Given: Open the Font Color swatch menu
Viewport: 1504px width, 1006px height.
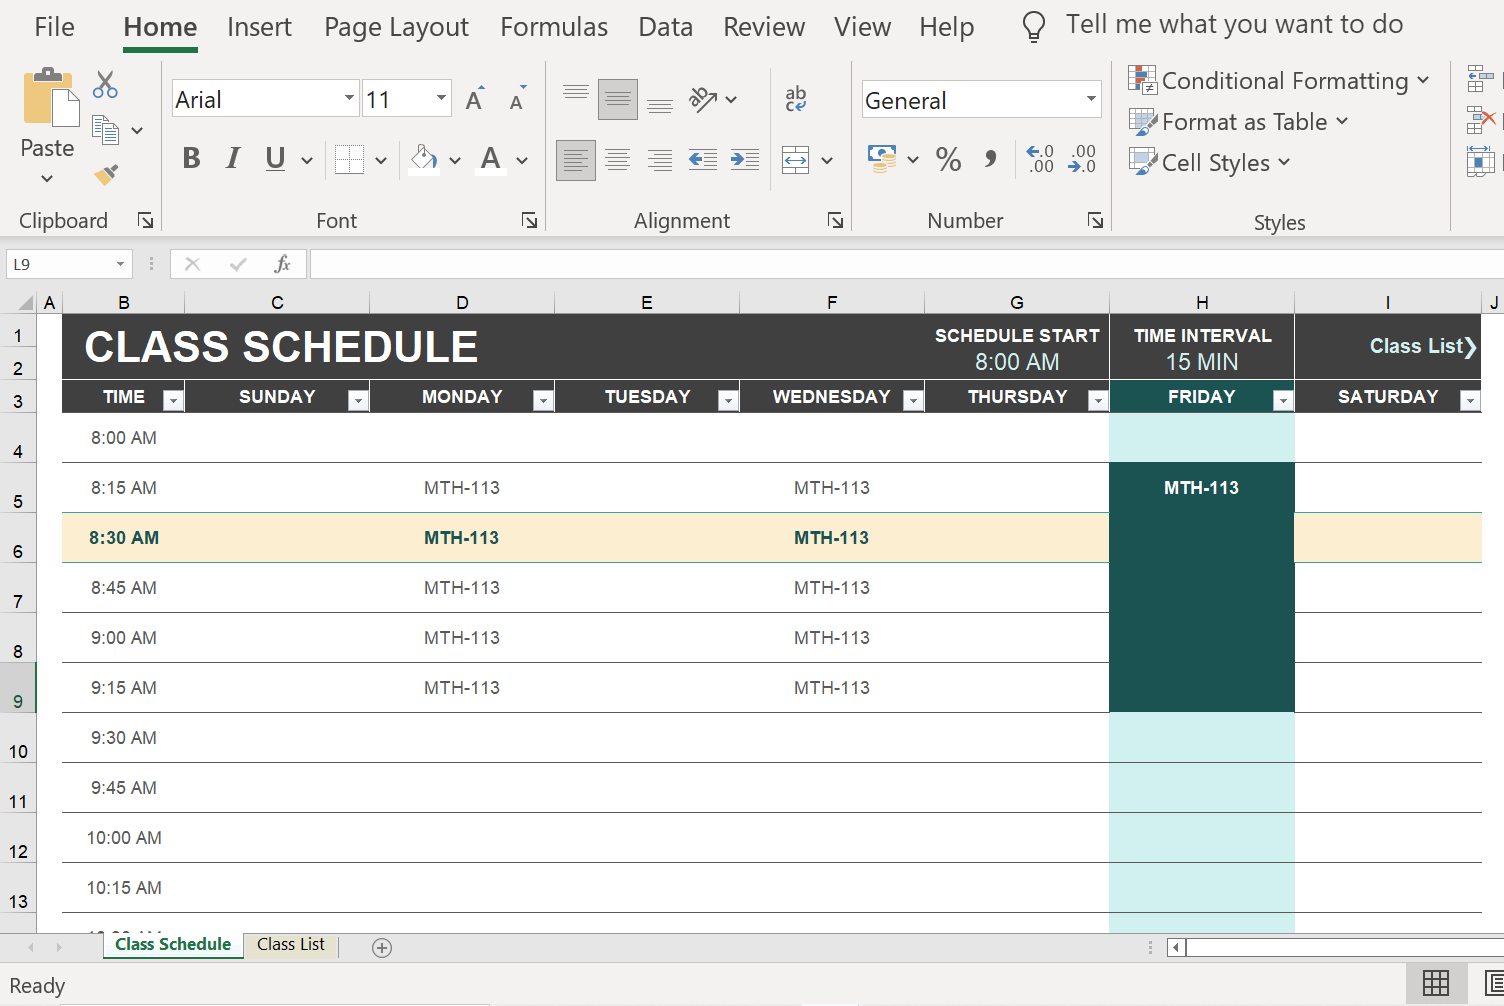Looking at the screenshot, I should coord(521,160).
